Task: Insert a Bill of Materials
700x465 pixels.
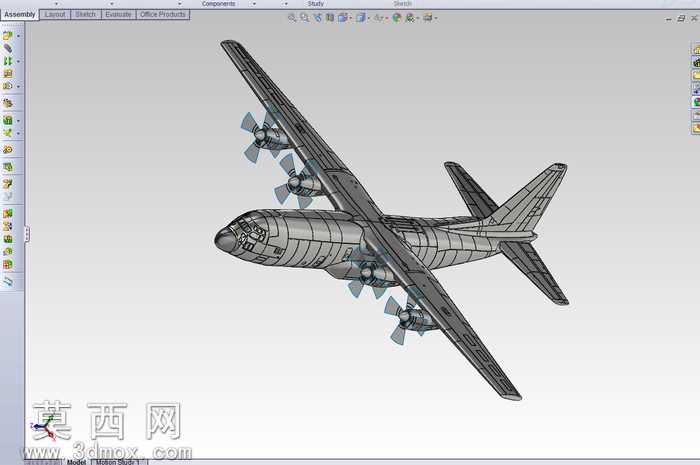Action: (x=8, y=167)
